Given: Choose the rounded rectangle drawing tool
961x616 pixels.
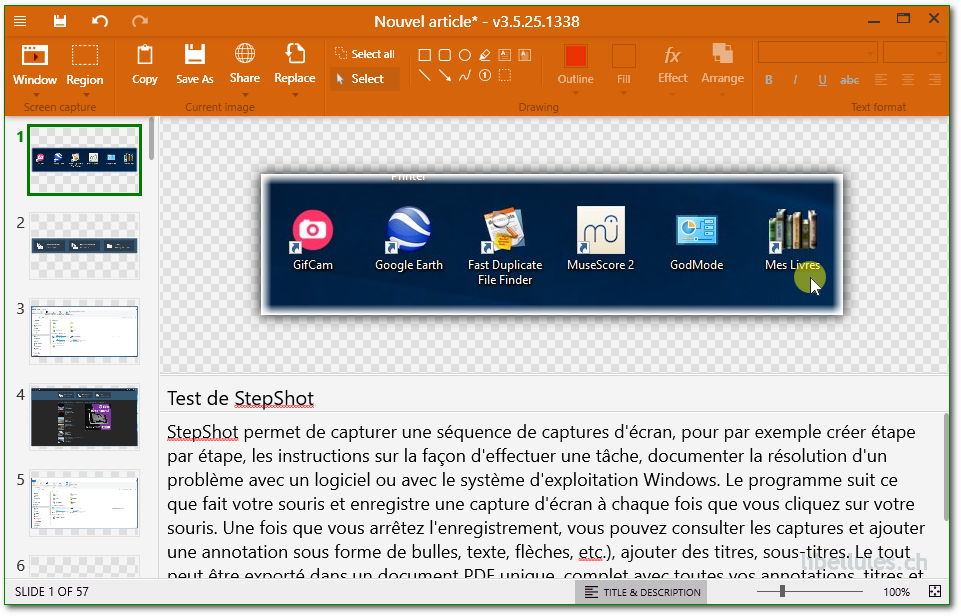Looking at the screenshot, I should (445, 55).
